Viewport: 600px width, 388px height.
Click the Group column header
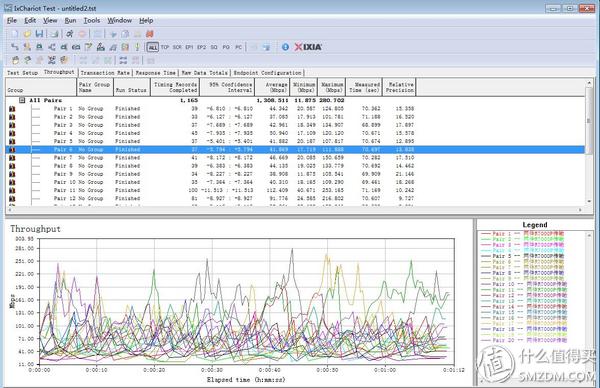point(41,87)
